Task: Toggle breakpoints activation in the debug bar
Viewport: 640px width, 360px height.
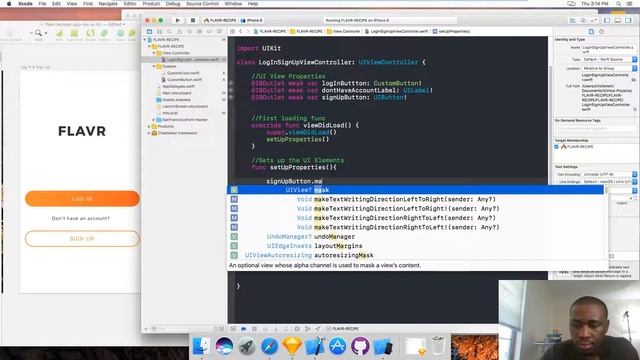Action: (x=244, y=329)
